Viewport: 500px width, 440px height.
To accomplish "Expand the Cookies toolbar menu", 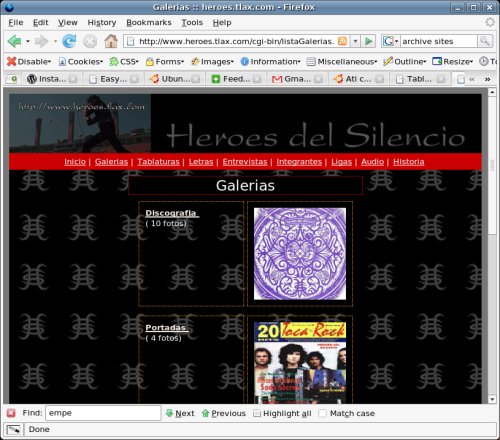I will click(x=80, y=62).
